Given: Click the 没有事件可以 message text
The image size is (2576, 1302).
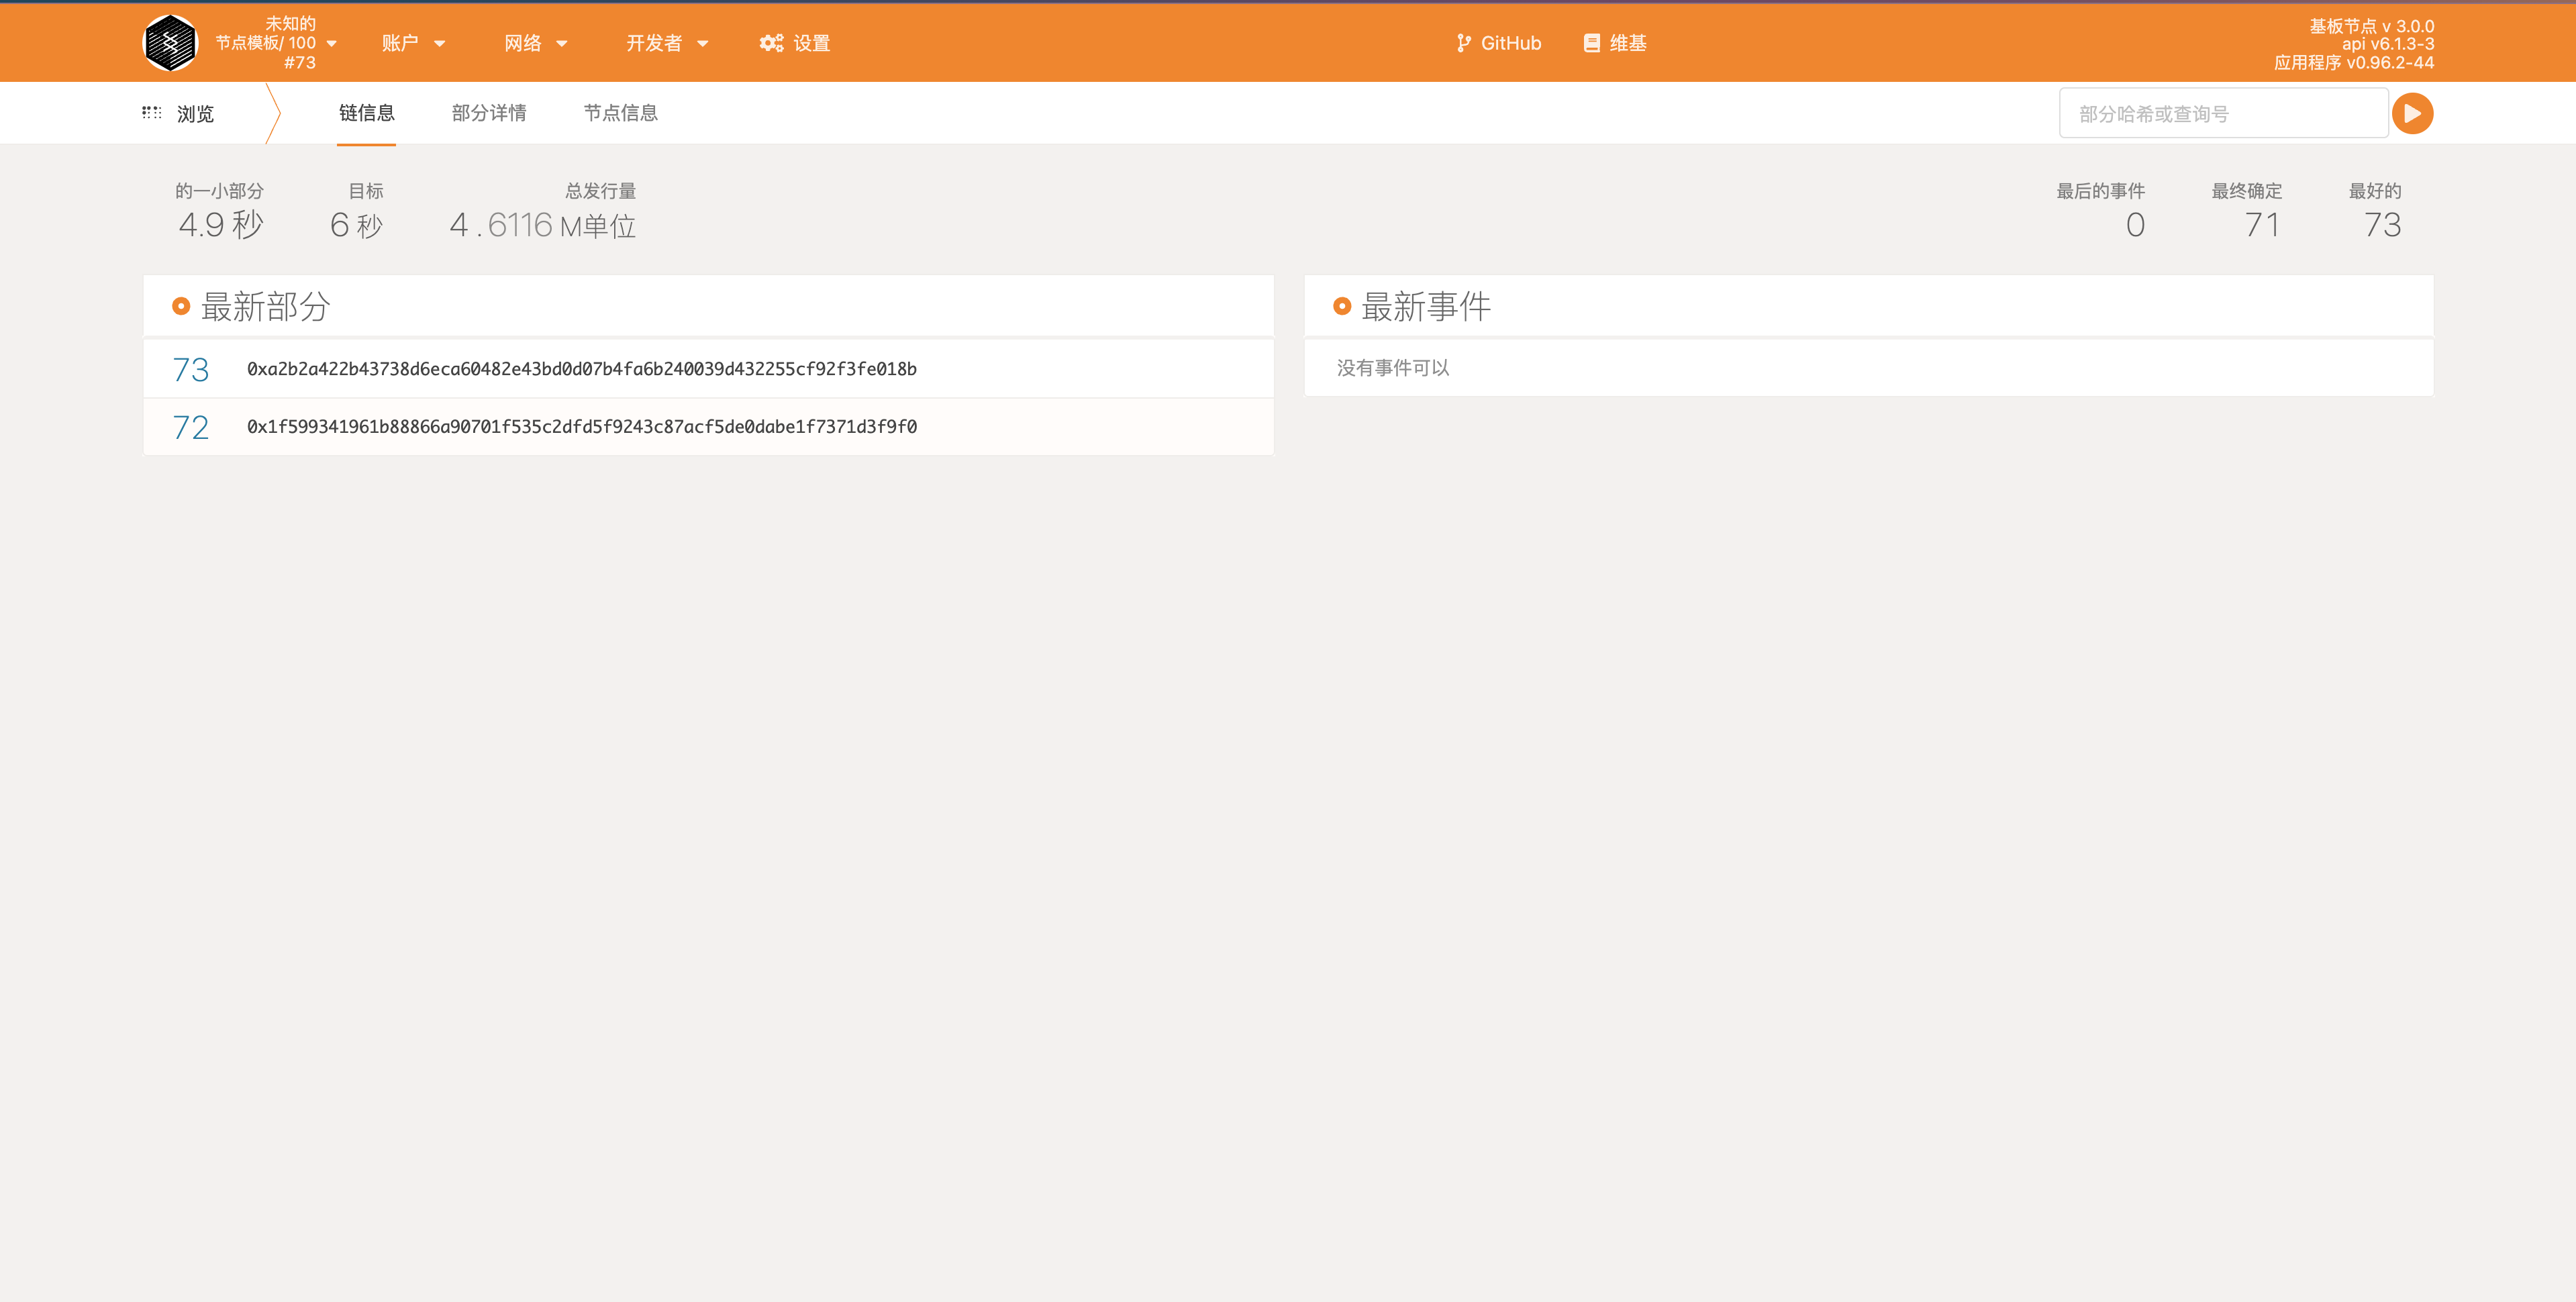Looking at the screenshot, I should 1393,368.
